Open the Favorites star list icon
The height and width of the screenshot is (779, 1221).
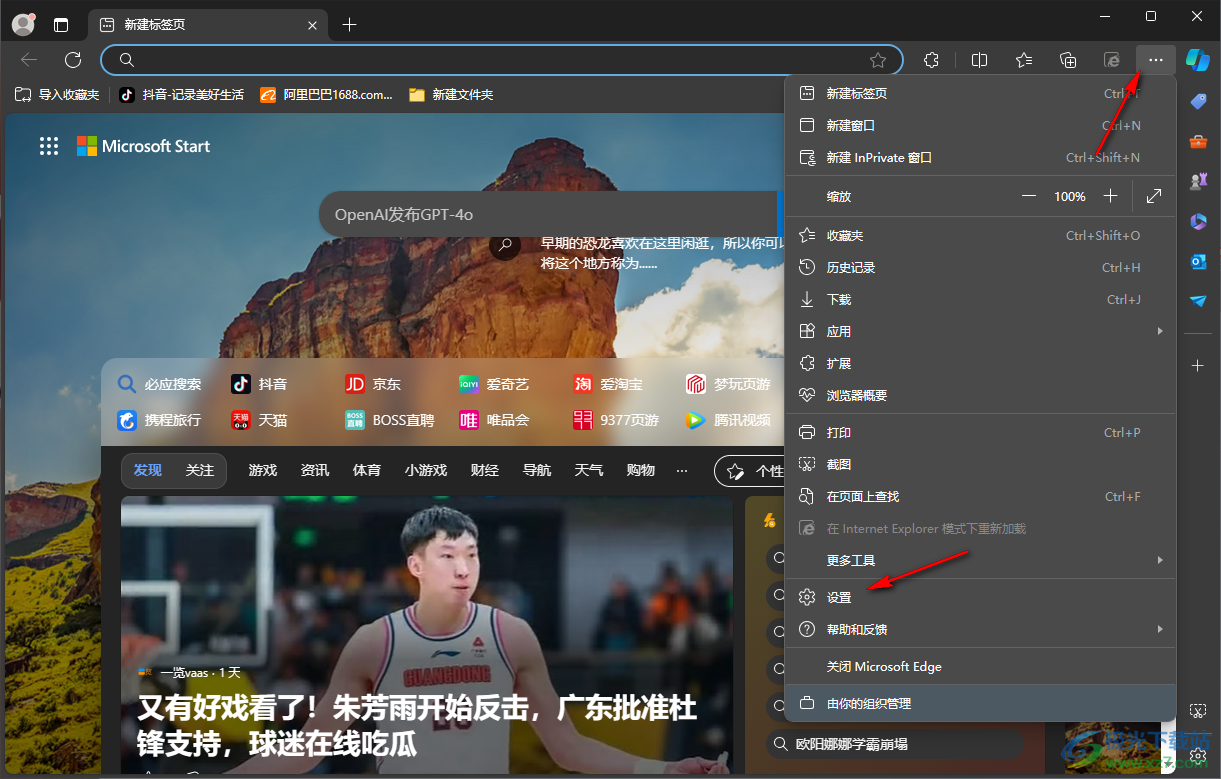pyautogui.click(x=1024, y=60)
